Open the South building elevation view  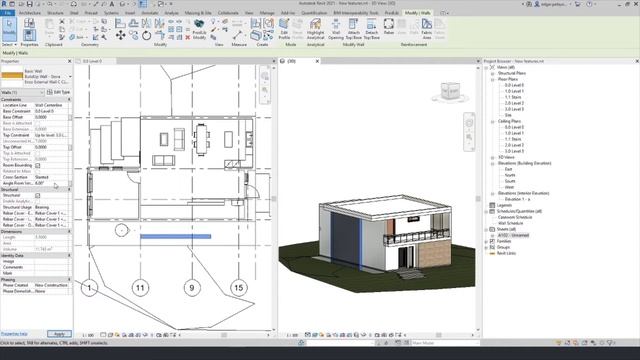pyautogui.click(x=510, y=181)
